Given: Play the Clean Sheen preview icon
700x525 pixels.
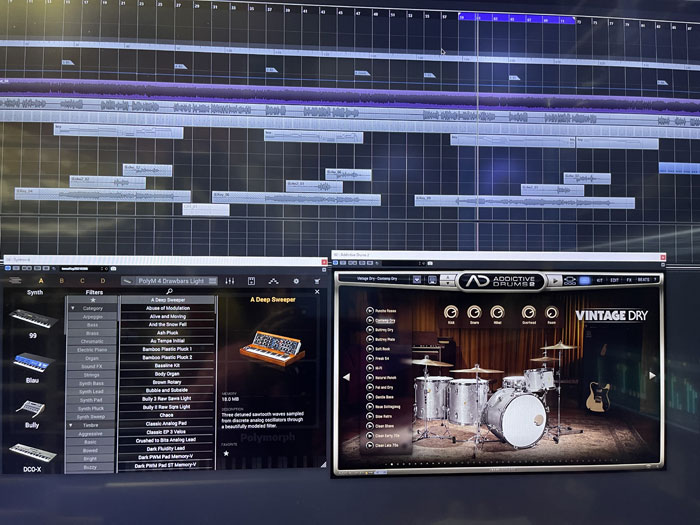Looking at the screenshot, I should click(x=370, y=426).
